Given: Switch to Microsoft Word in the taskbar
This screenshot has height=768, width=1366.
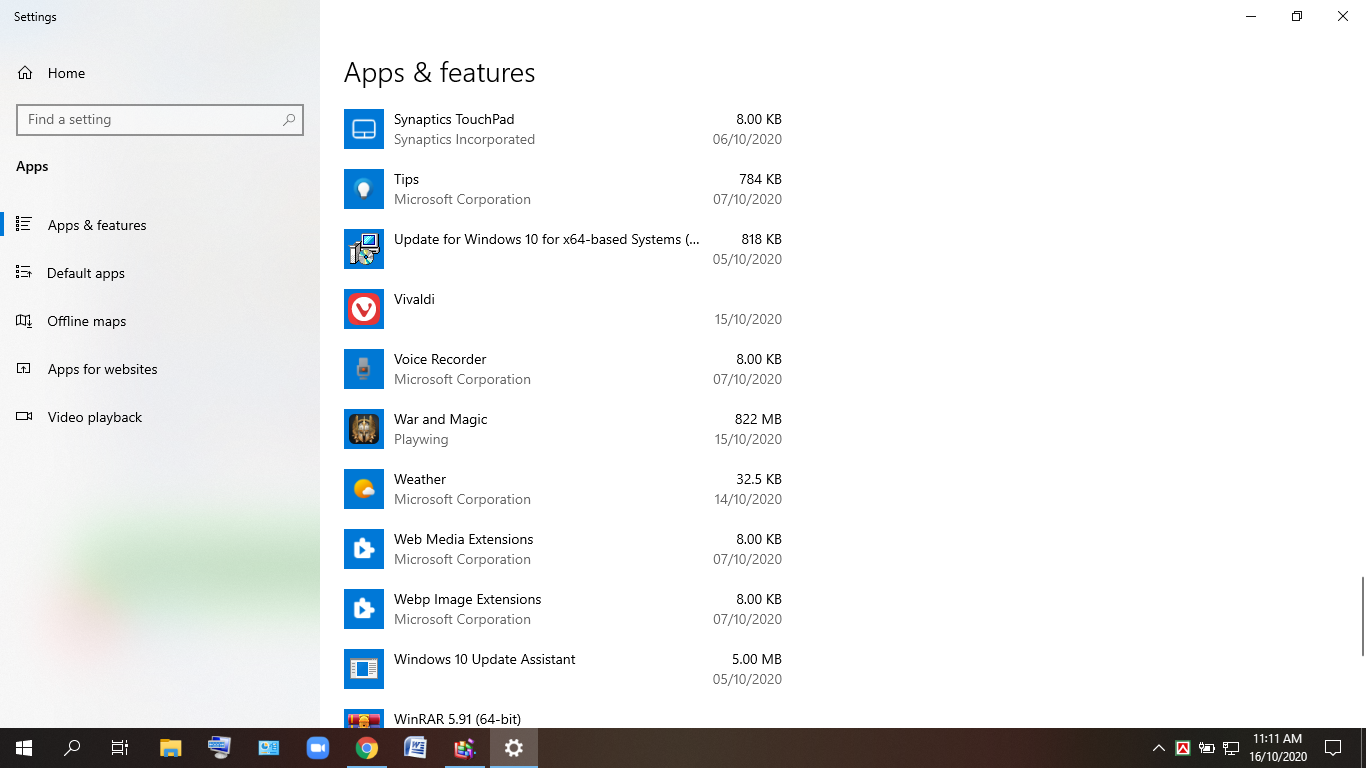Looking at the screenshot, I should click(416, 748).
